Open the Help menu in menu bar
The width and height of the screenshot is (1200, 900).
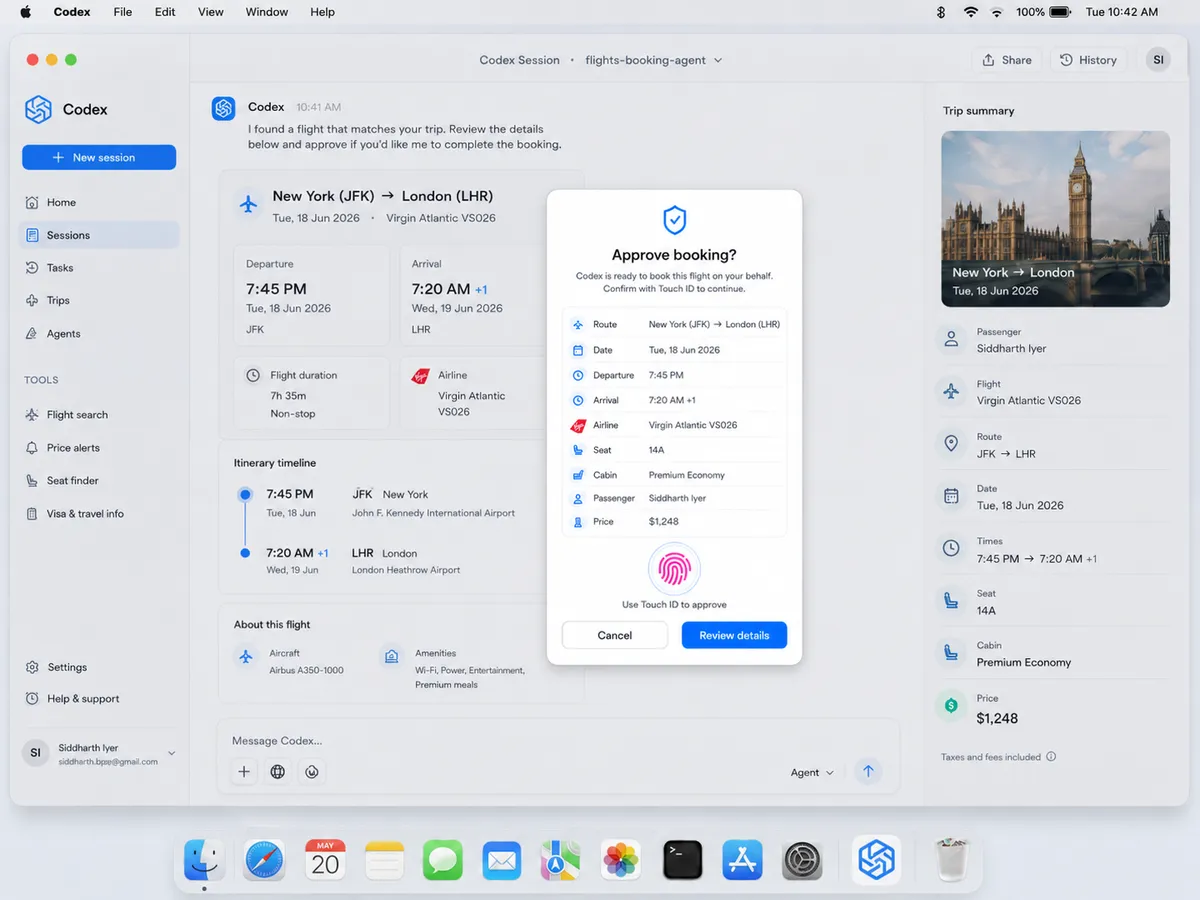[323, 12]
